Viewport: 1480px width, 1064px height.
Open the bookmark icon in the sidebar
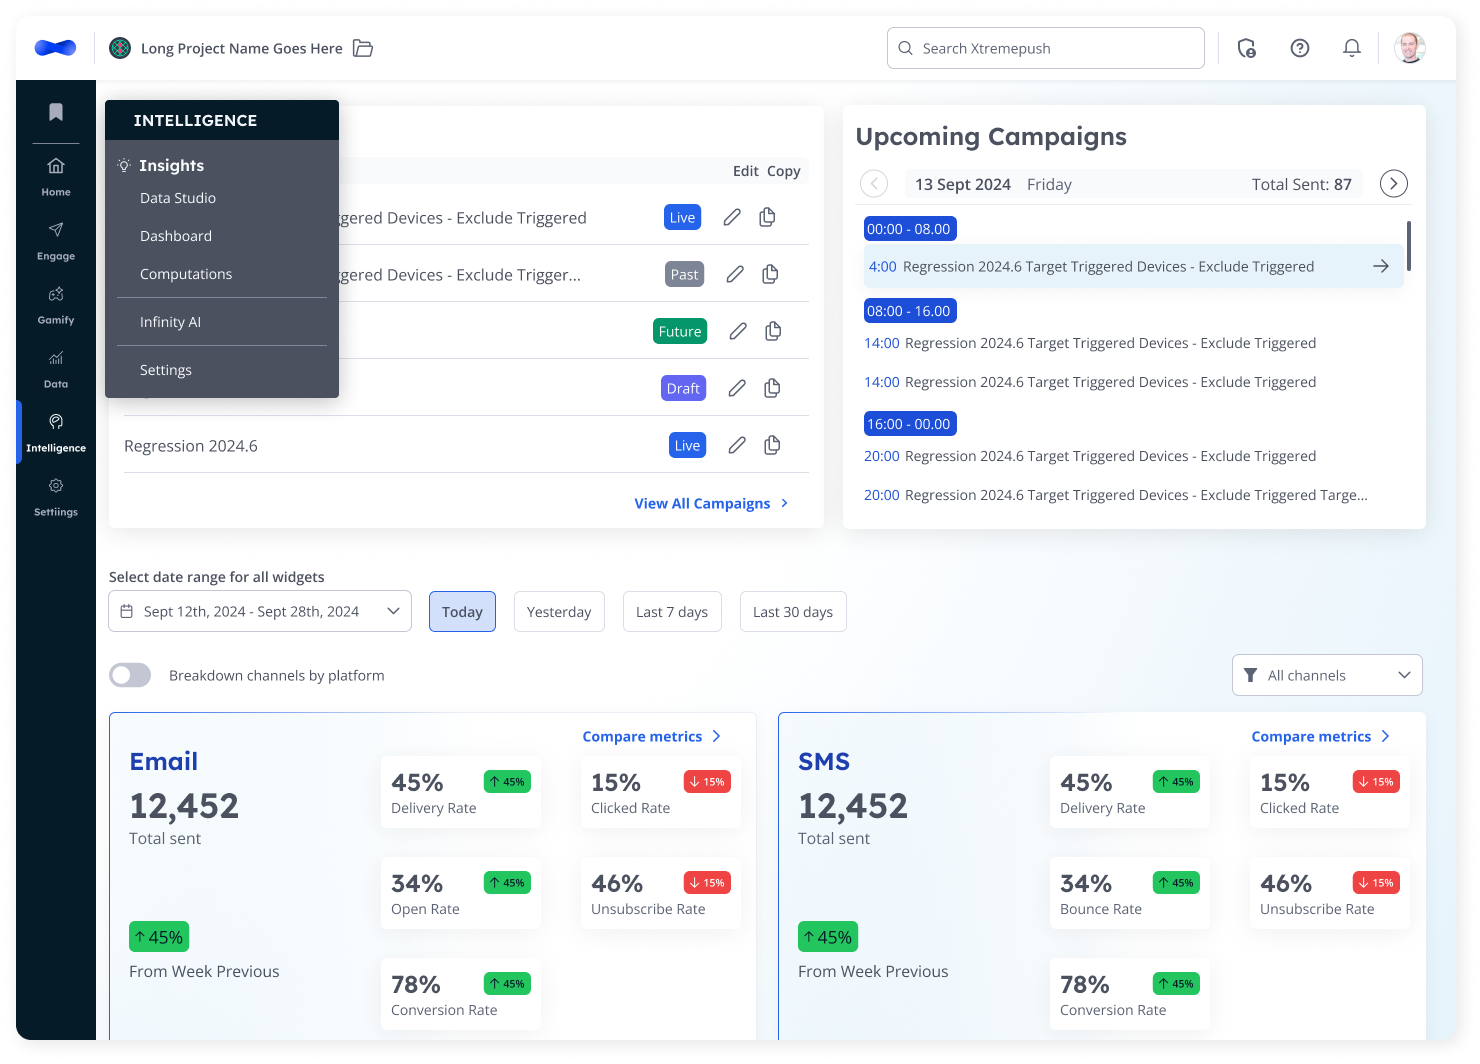56,112
